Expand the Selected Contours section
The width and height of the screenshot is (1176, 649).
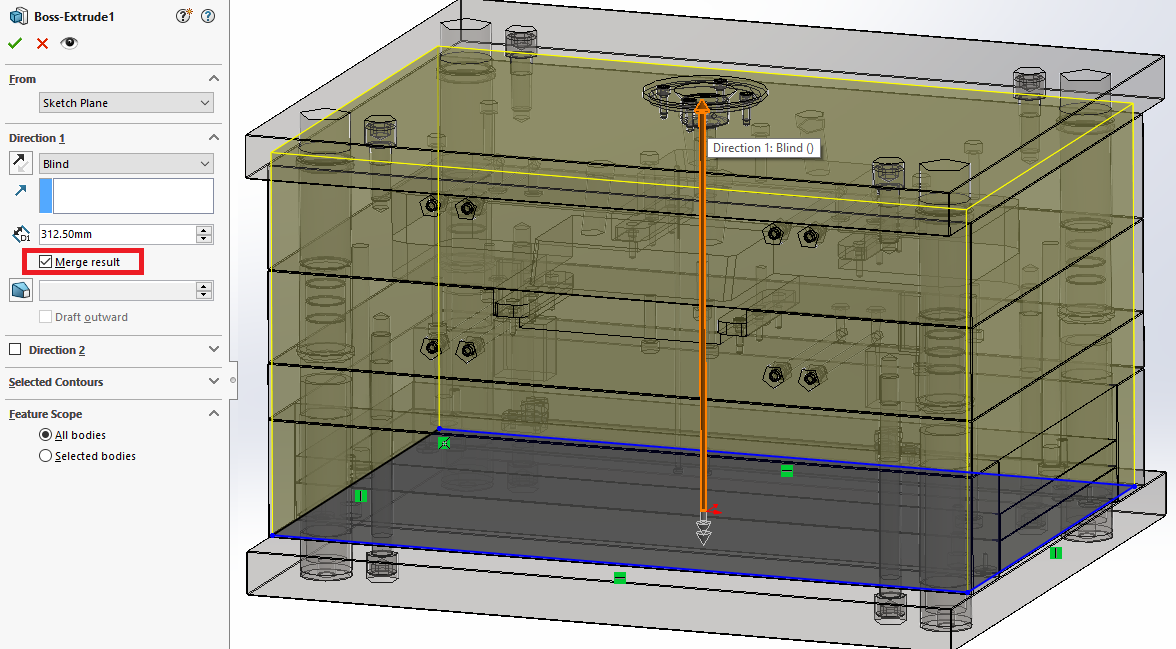coord(213,382)
